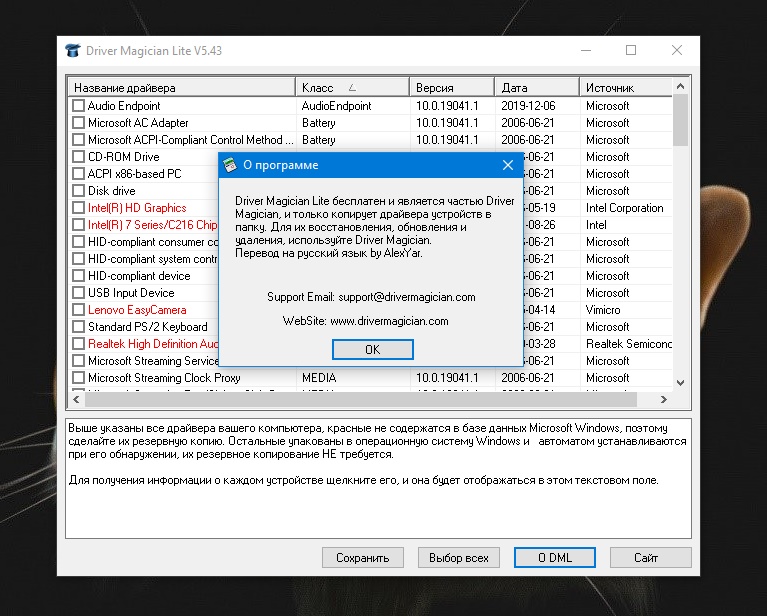Click the Выбор всех button

(458, 558)
